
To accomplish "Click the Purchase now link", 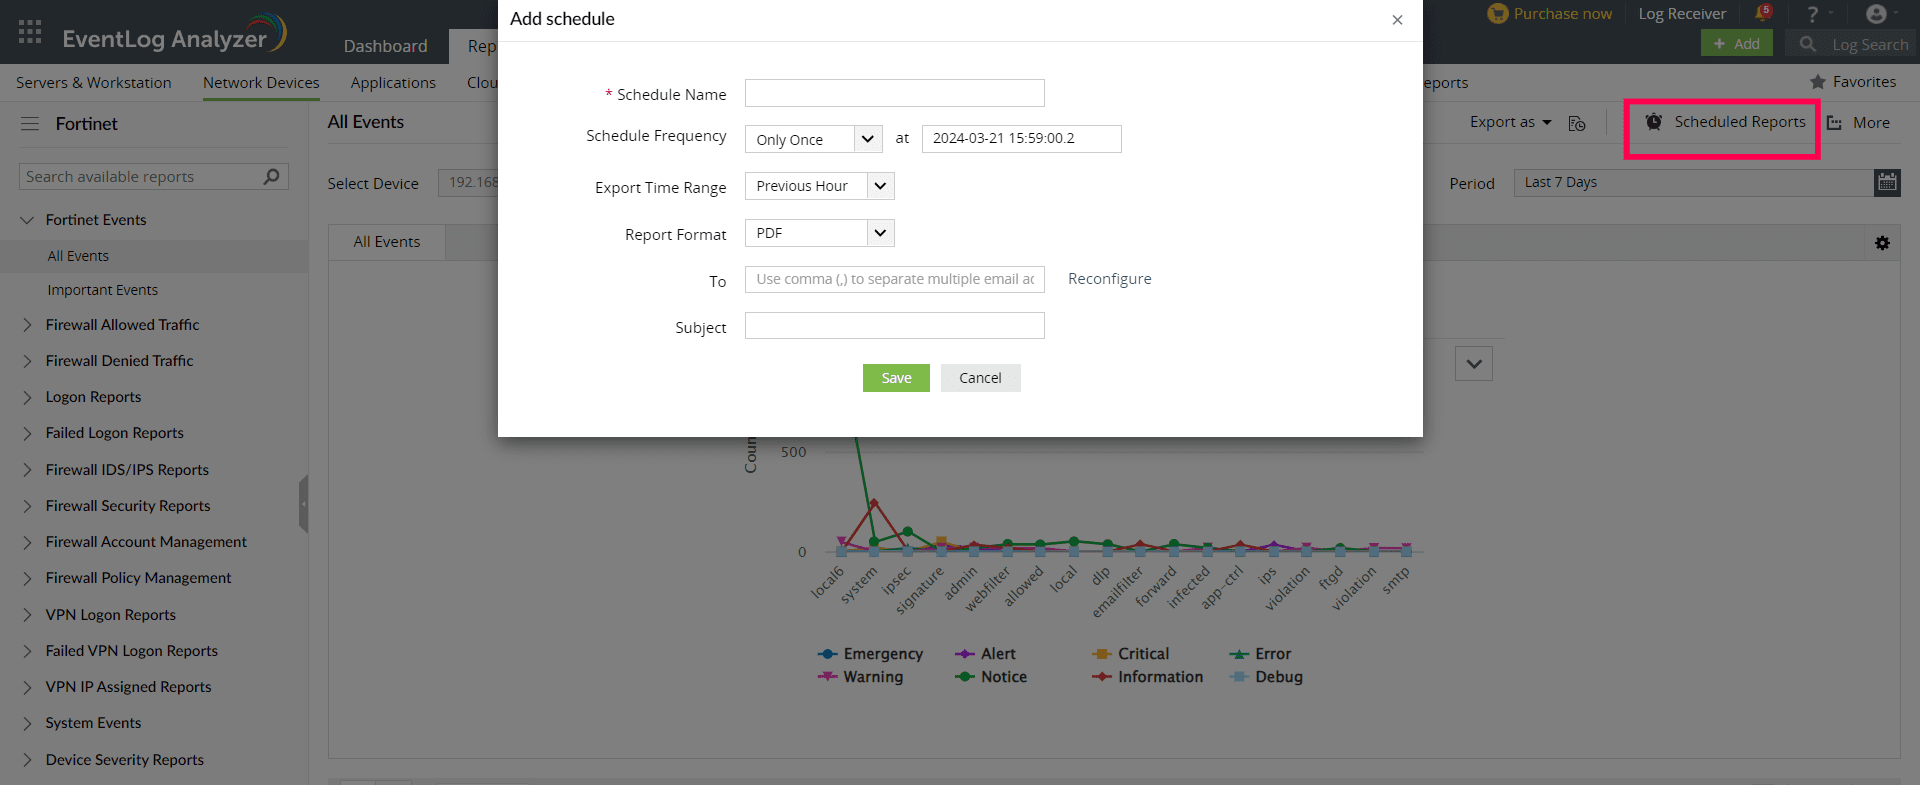I will tap(1562, 14).
